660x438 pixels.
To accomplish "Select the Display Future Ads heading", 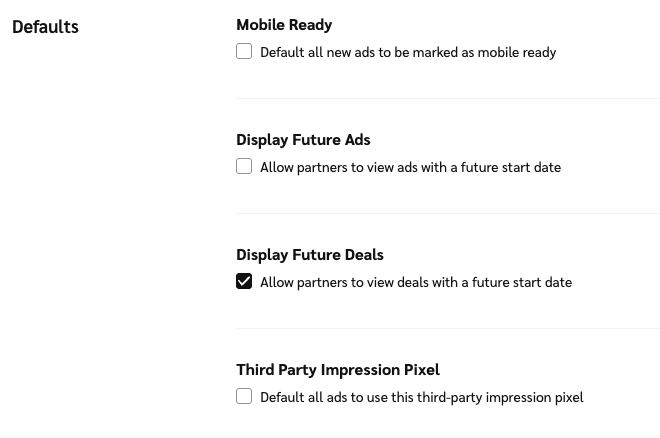I will click(x=303, y=139).
